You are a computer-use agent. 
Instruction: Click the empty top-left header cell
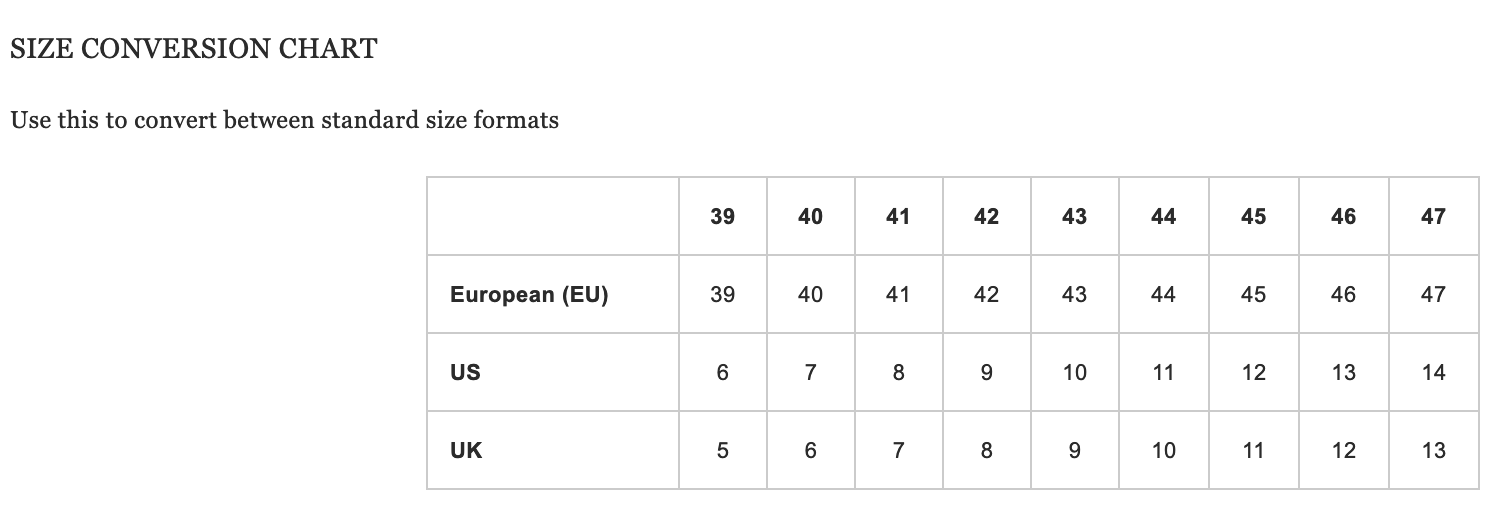[x=553, y=216]
